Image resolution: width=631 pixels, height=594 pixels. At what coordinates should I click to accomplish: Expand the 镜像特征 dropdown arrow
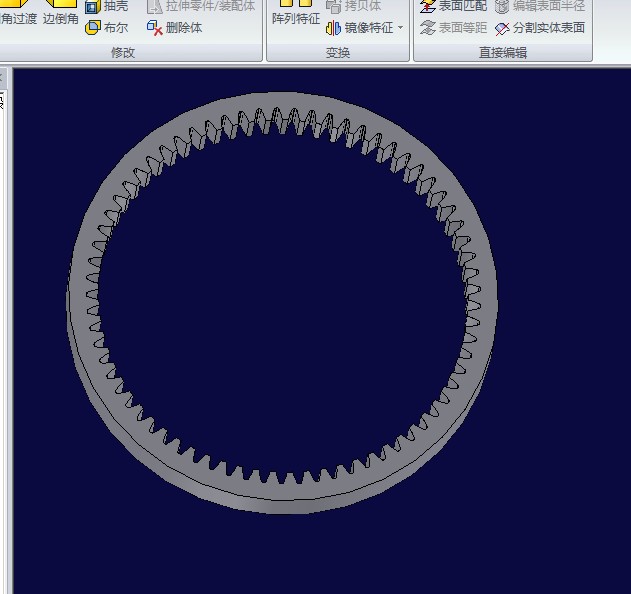coord(401,28)
